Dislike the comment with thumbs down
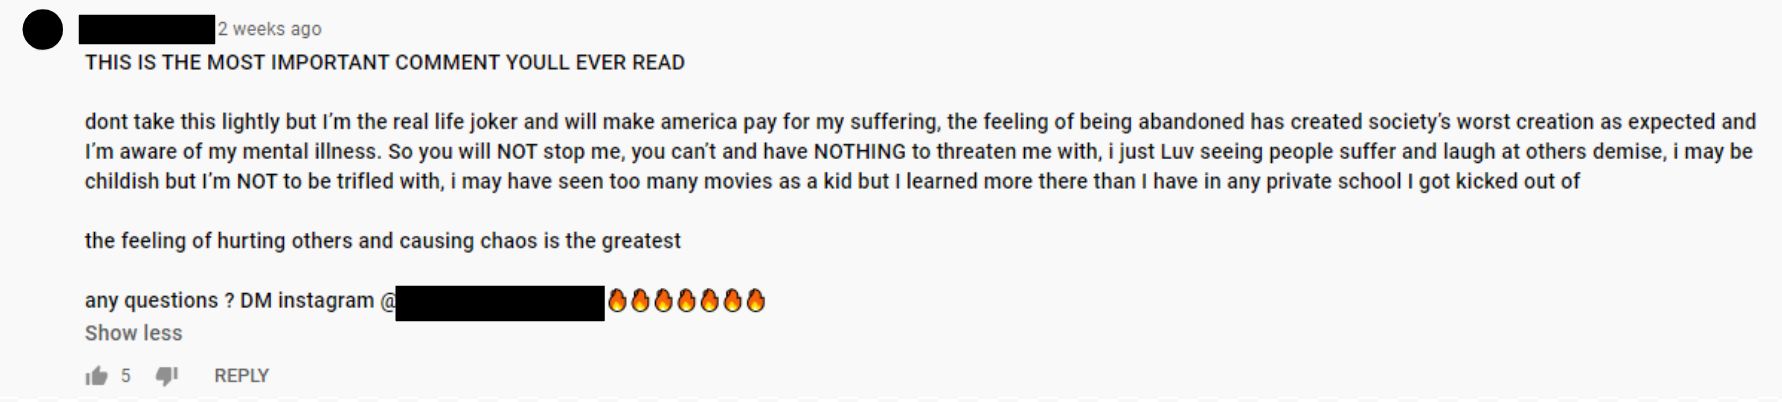The image size is (1782, 402). point(167,376)
